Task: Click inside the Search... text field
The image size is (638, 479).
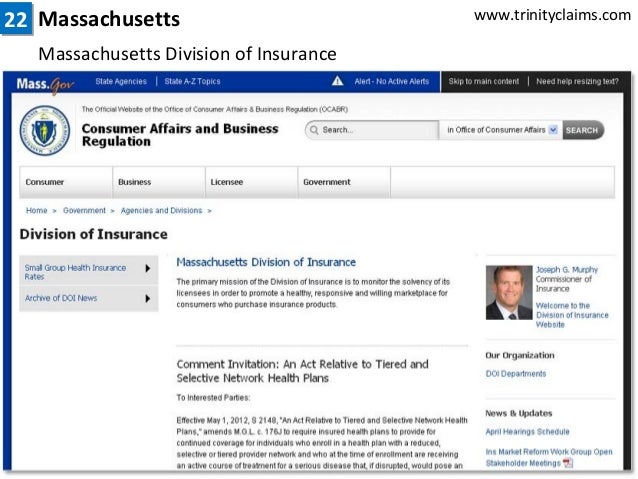Action: coord(372,130)
